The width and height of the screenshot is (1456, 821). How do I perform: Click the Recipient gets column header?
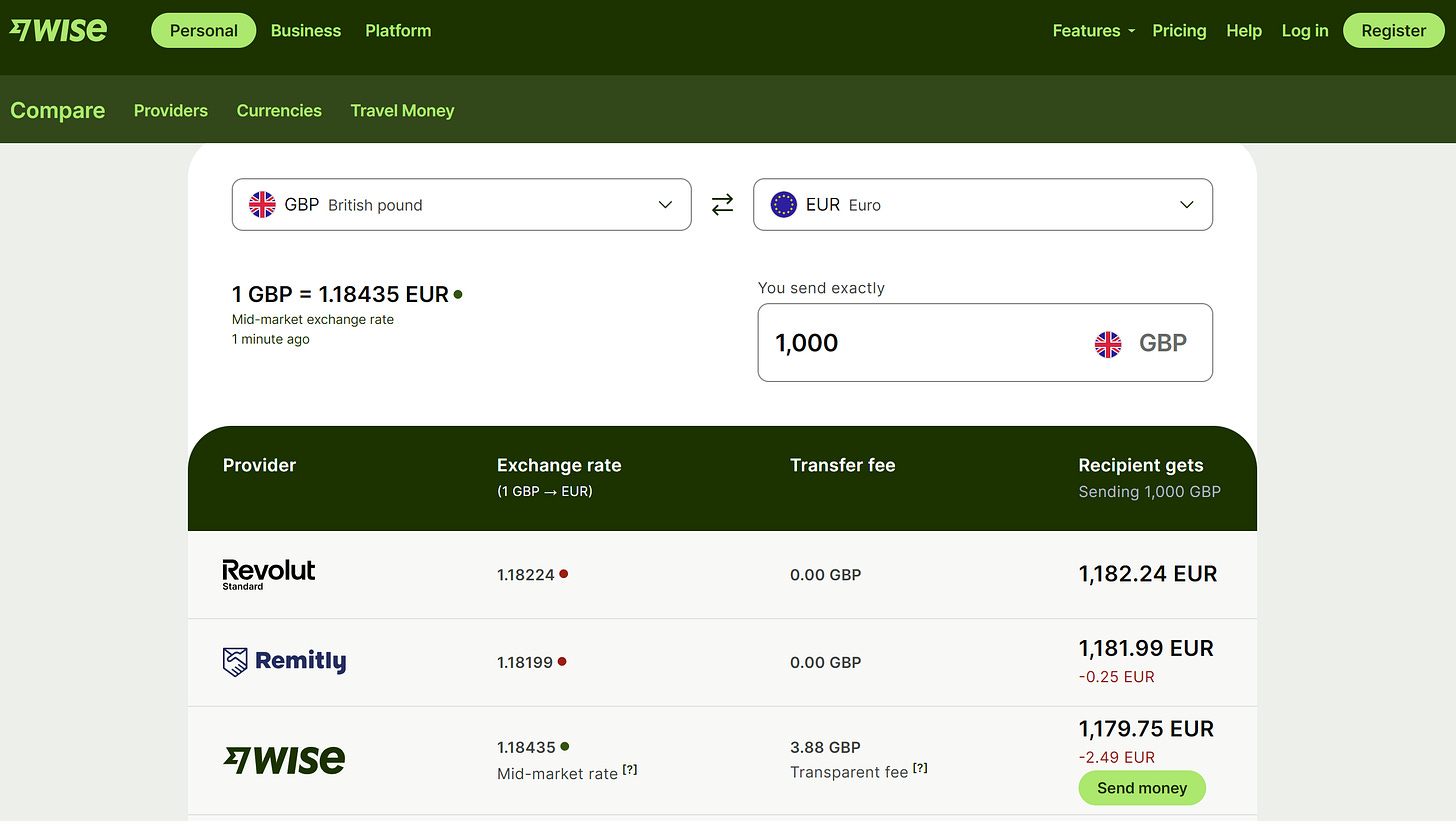click(x=1141, y=465)
